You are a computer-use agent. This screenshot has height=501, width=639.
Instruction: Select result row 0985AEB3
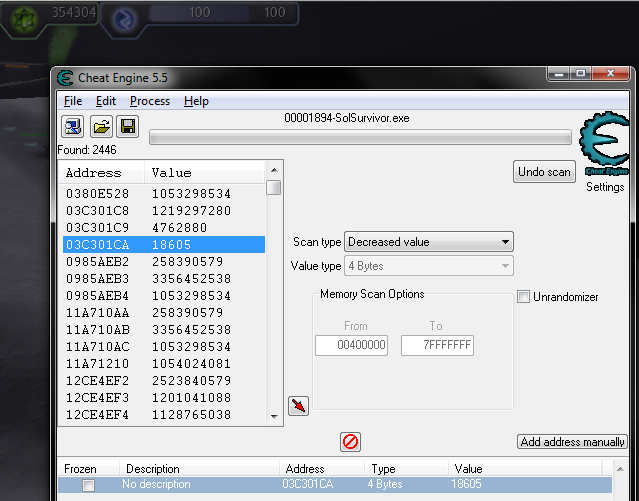[163, 279]
